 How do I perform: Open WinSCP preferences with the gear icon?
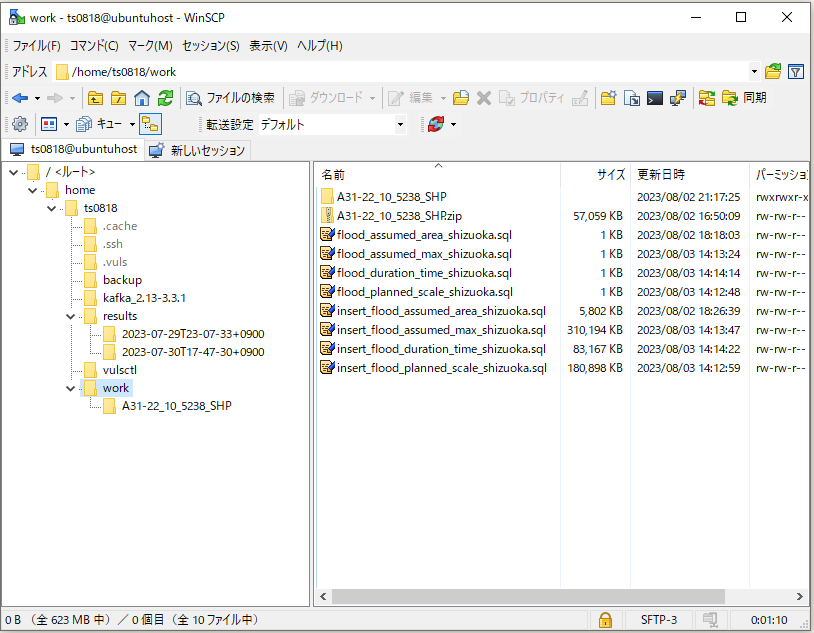(x=20, y=123)
